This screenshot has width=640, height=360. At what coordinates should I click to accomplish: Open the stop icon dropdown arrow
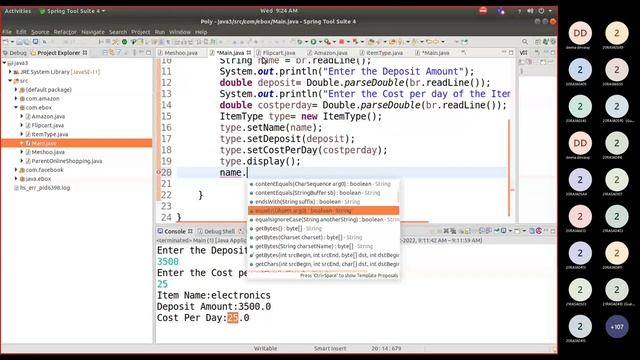coord(348,42)
